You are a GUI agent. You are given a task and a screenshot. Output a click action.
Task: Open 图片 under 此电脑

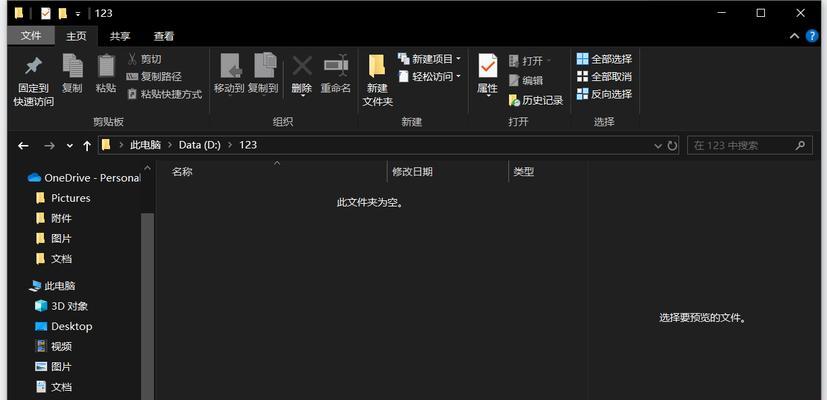tap(53, 366)
